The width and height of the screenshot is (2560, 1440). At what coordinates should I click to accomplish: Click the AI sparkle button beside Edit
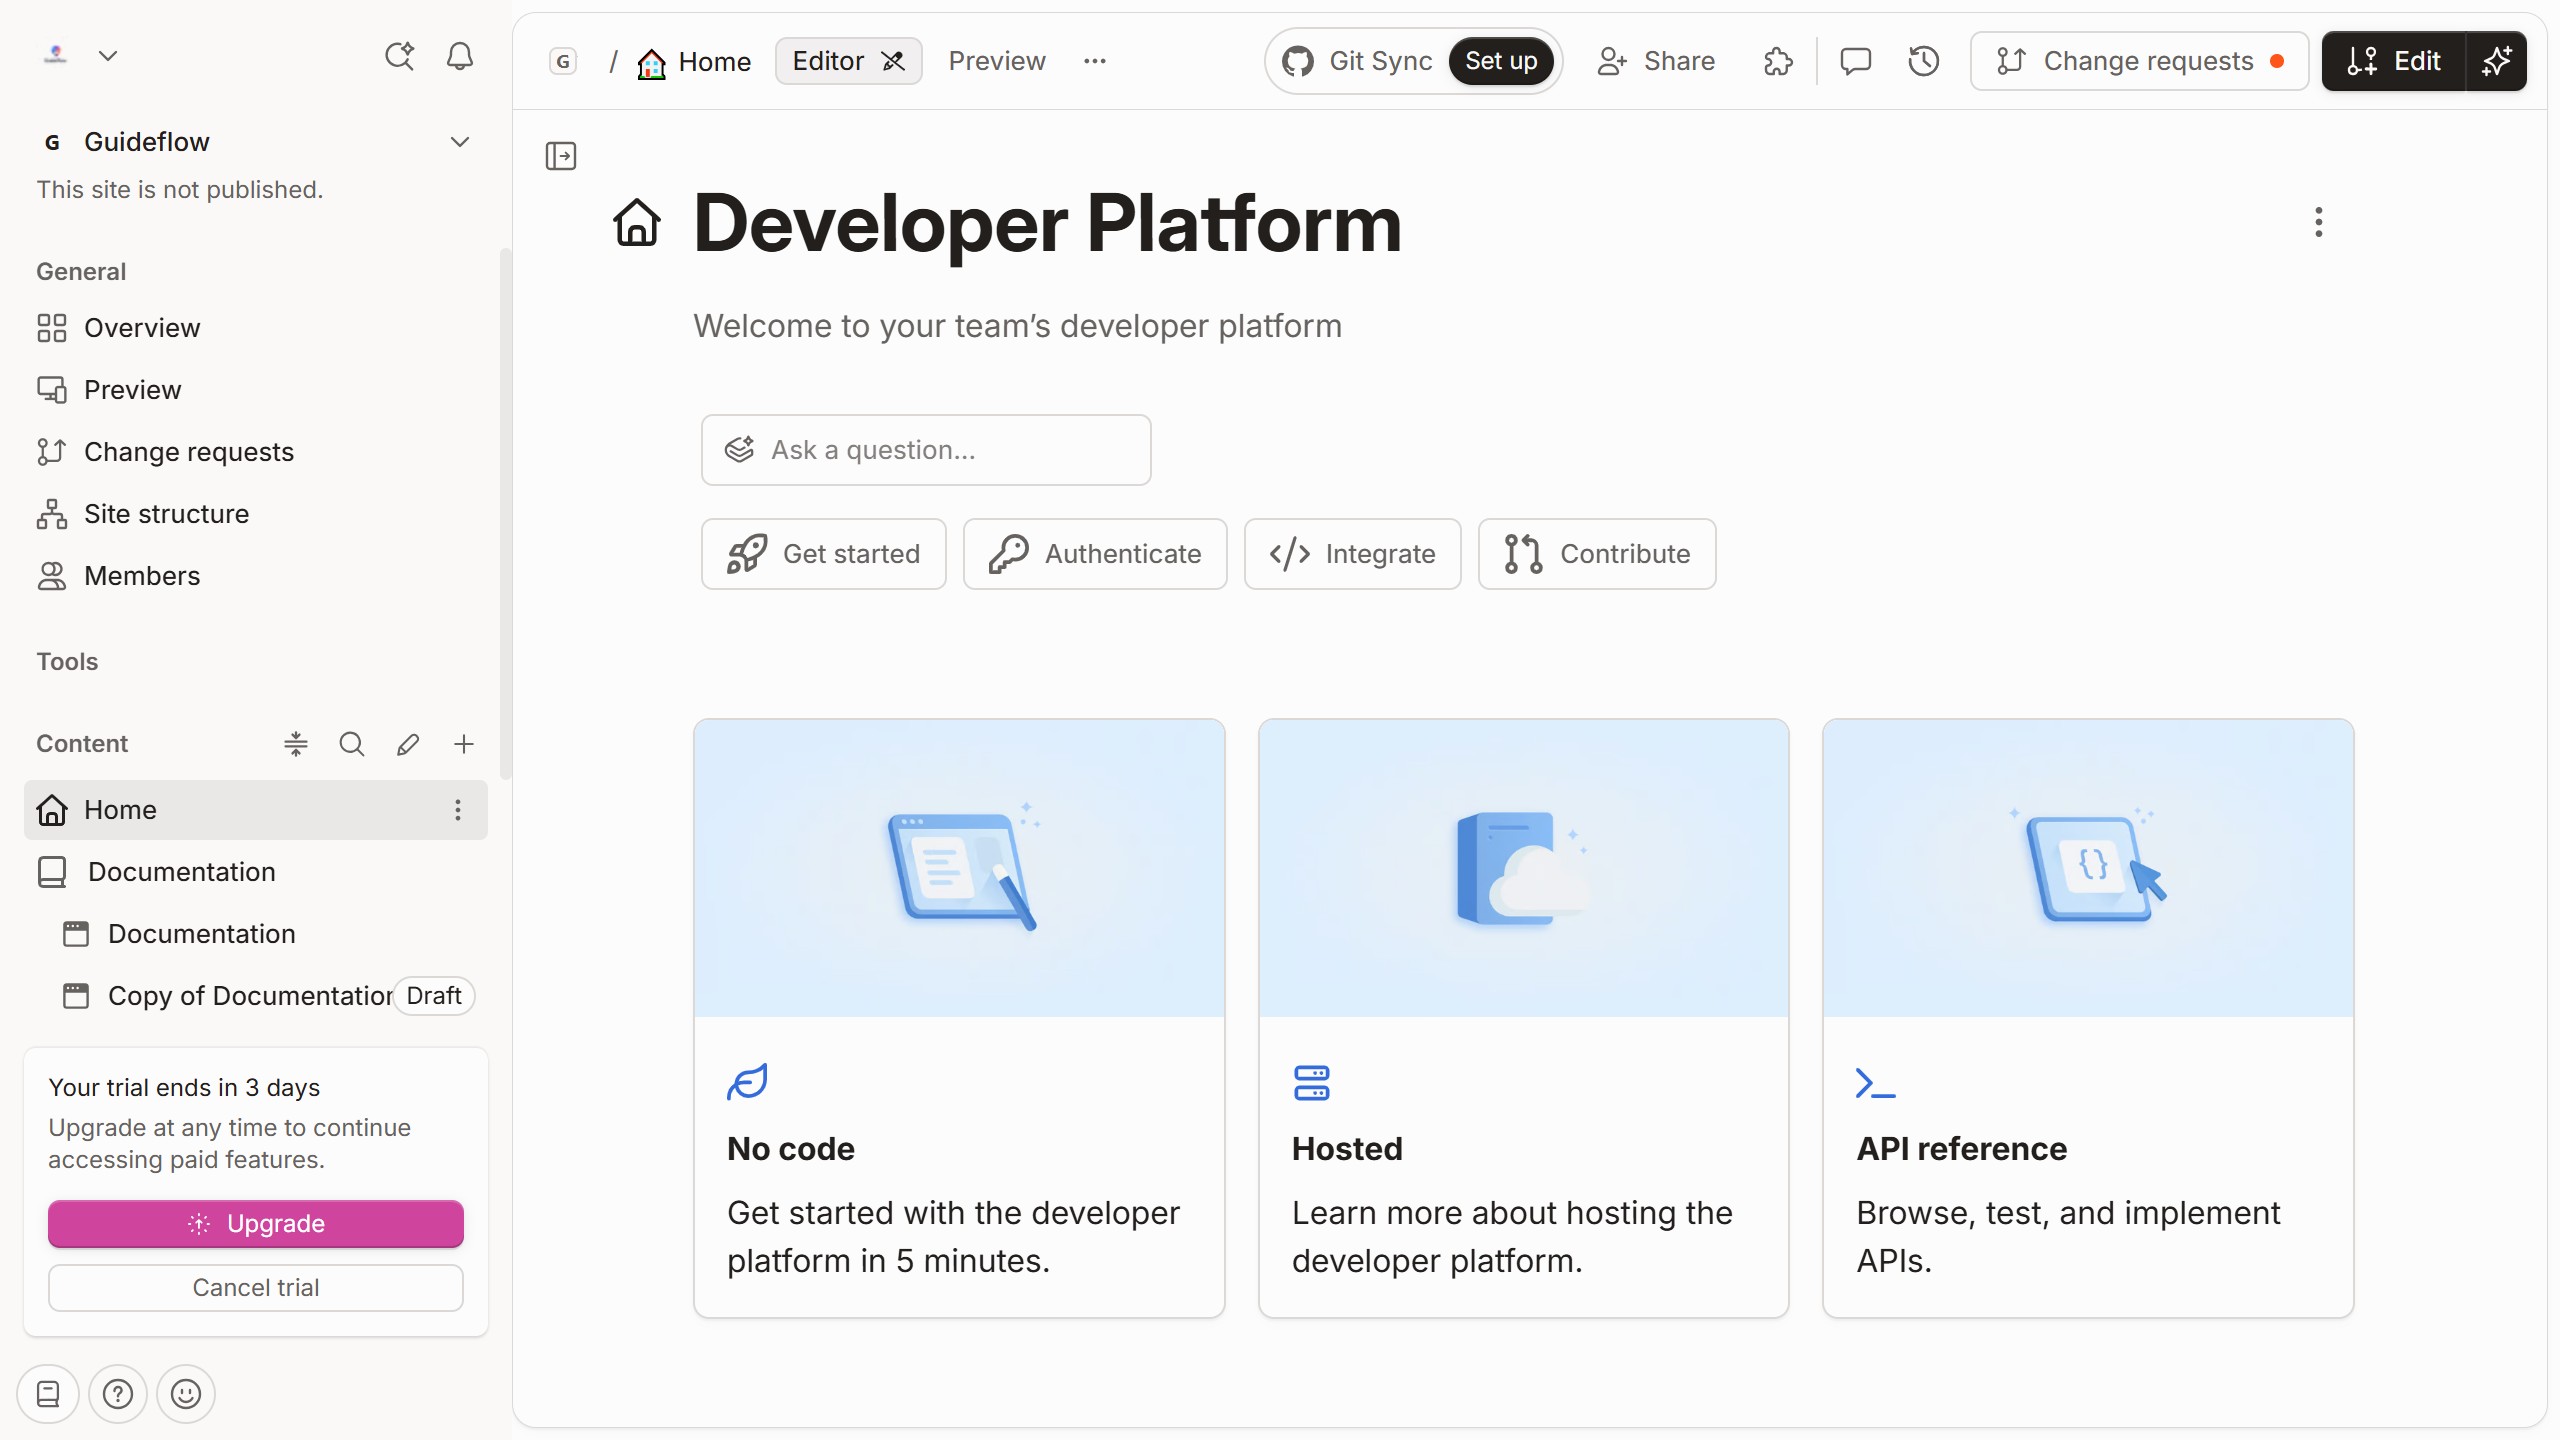coord(2497,62)
